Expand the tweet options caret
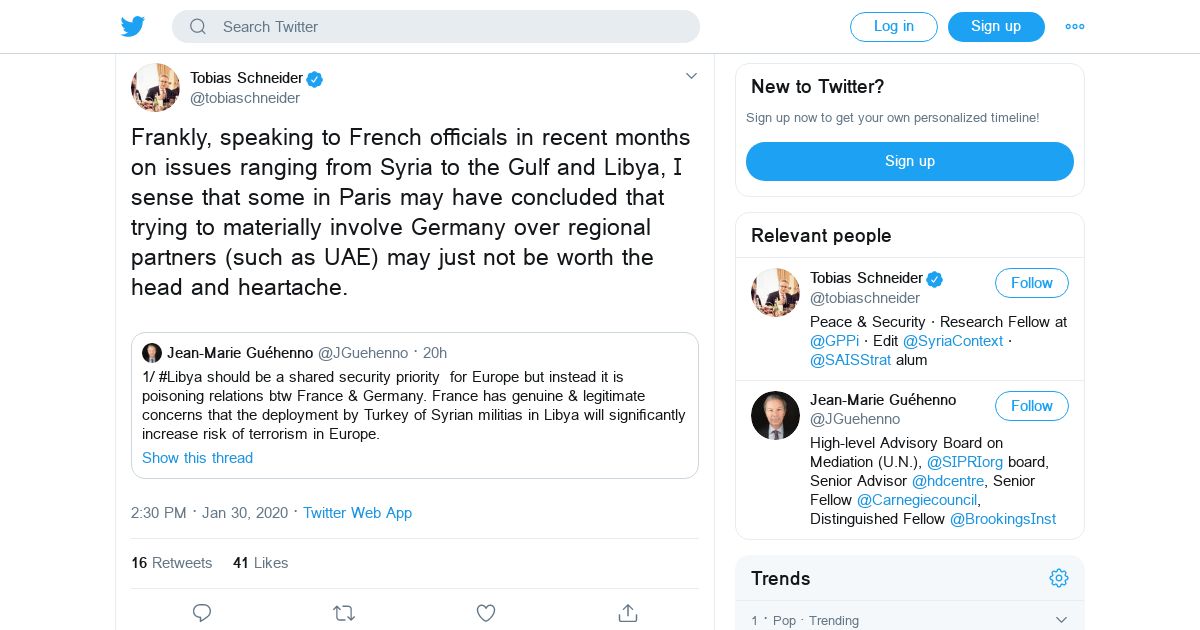Image resolution: width=1200 pixels, height=630 pixels. tap(691, 76)
